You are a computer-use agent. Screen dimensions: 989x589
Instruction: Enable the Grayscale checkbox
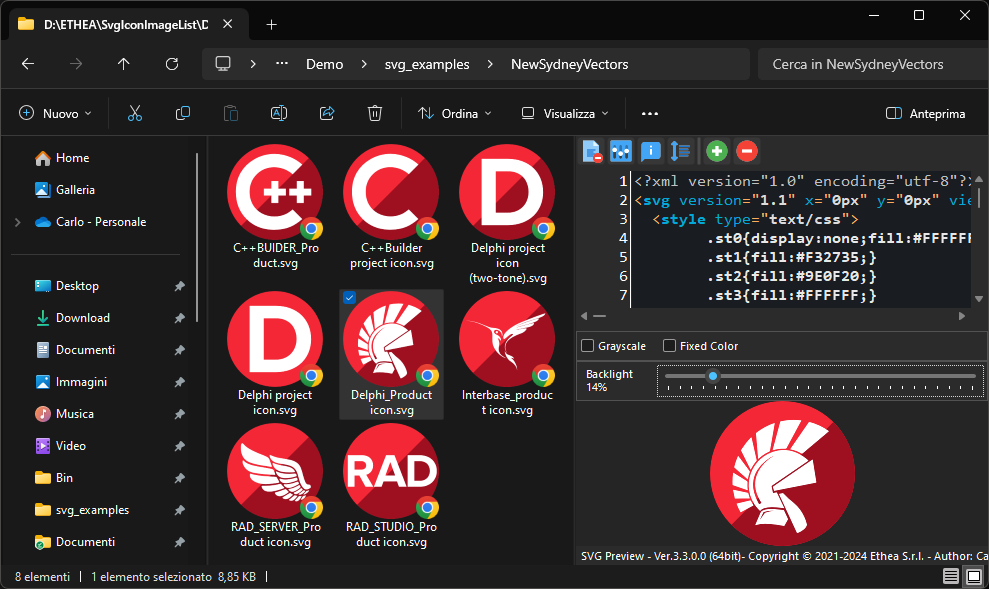coord(587,346)
